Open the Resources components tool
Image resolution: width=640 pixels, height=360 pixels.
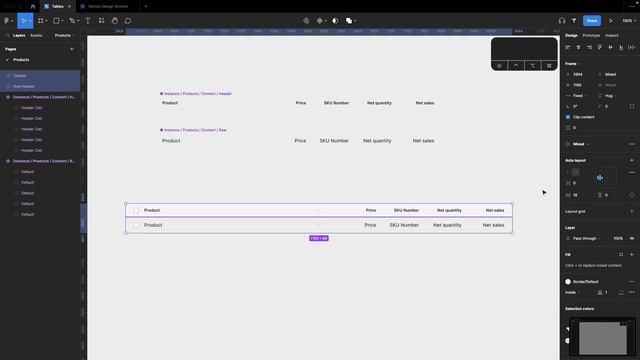(101, 20)
